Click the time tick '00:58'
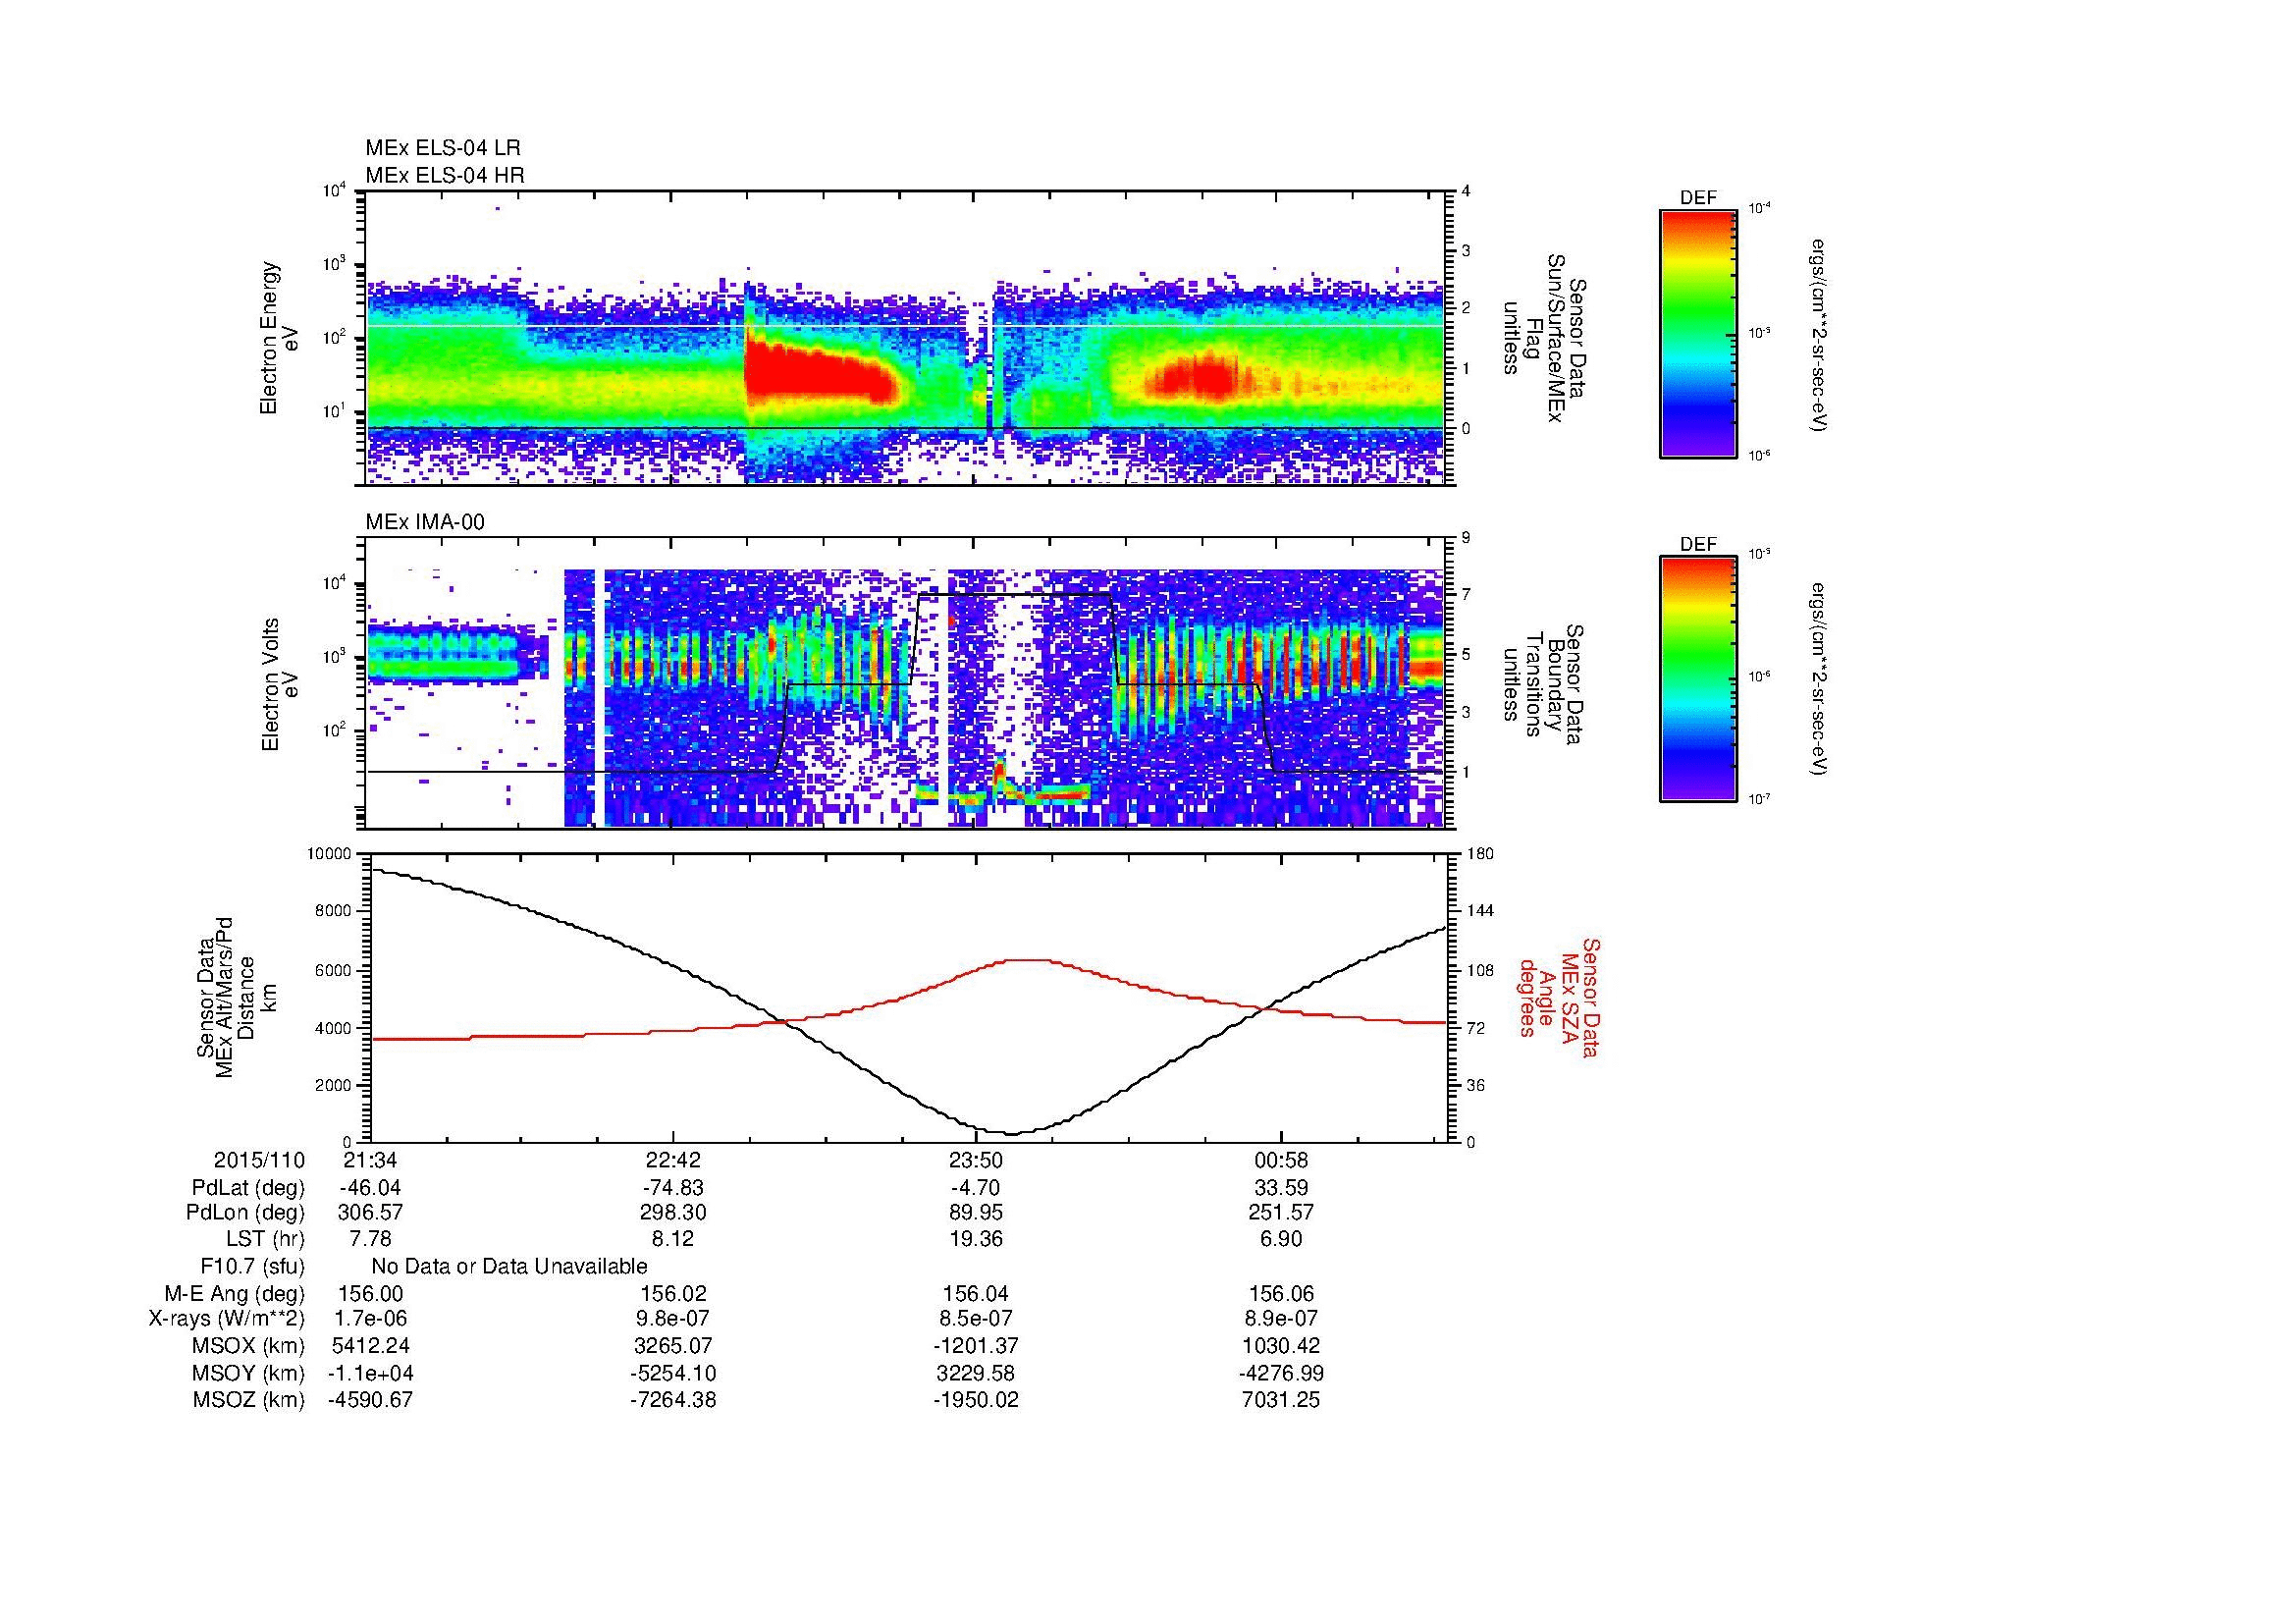Viewport: 2296px width, 1623px height. (1281, 1160)
